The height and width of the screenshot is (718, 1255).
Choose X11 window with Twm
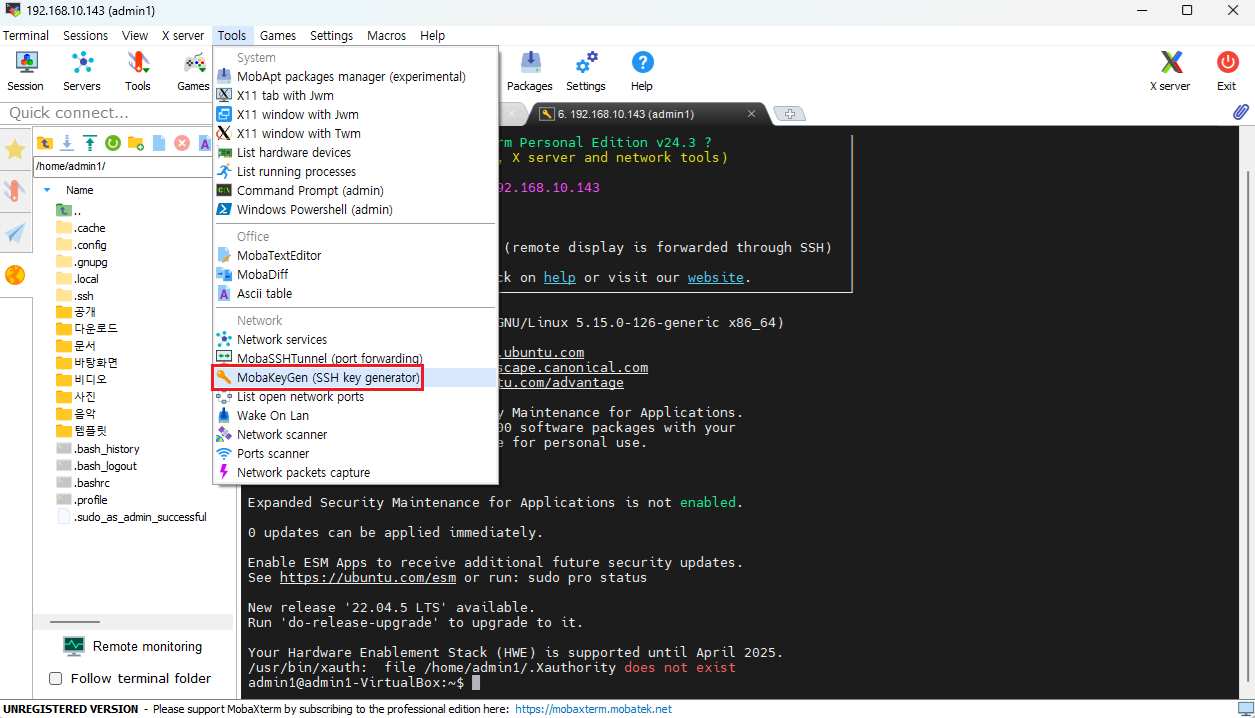click(355, 133)
